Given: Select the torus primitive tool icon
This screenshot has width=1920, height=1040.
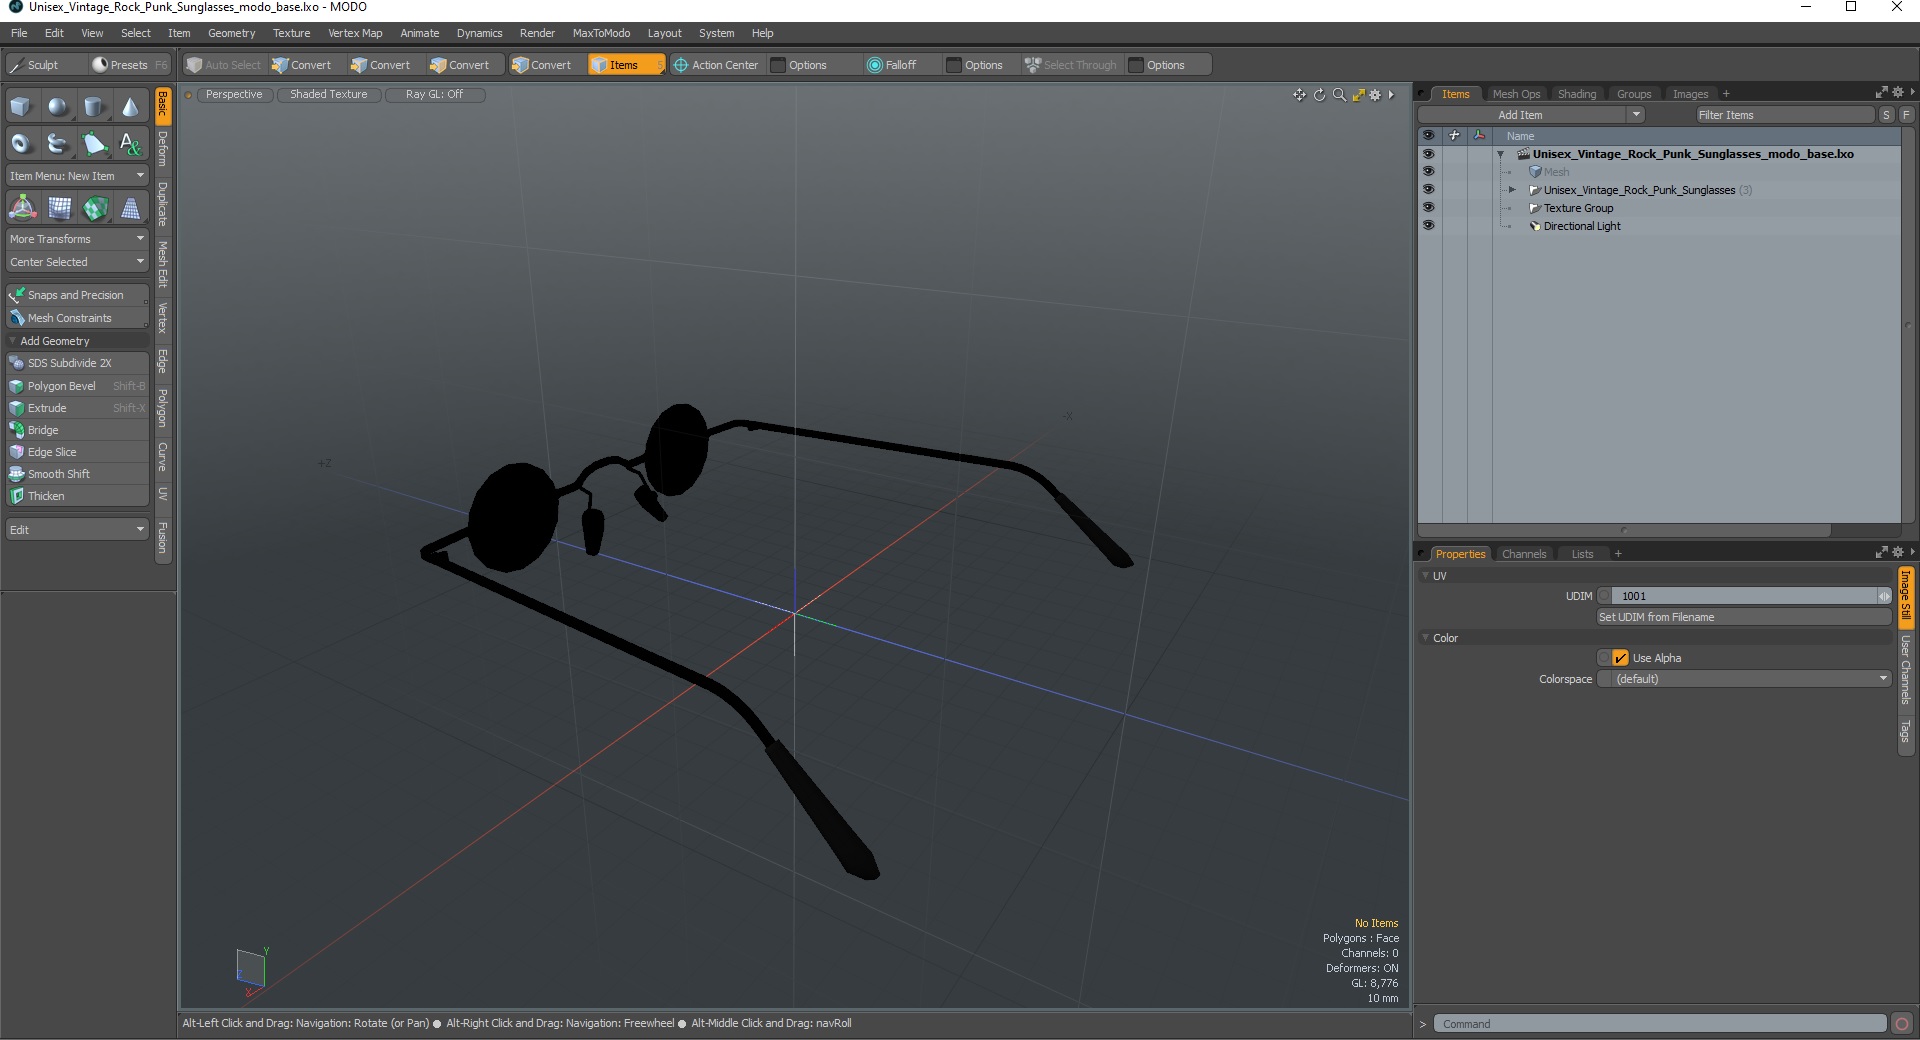Looking at the screenshot, I should [x=21, y=144].
